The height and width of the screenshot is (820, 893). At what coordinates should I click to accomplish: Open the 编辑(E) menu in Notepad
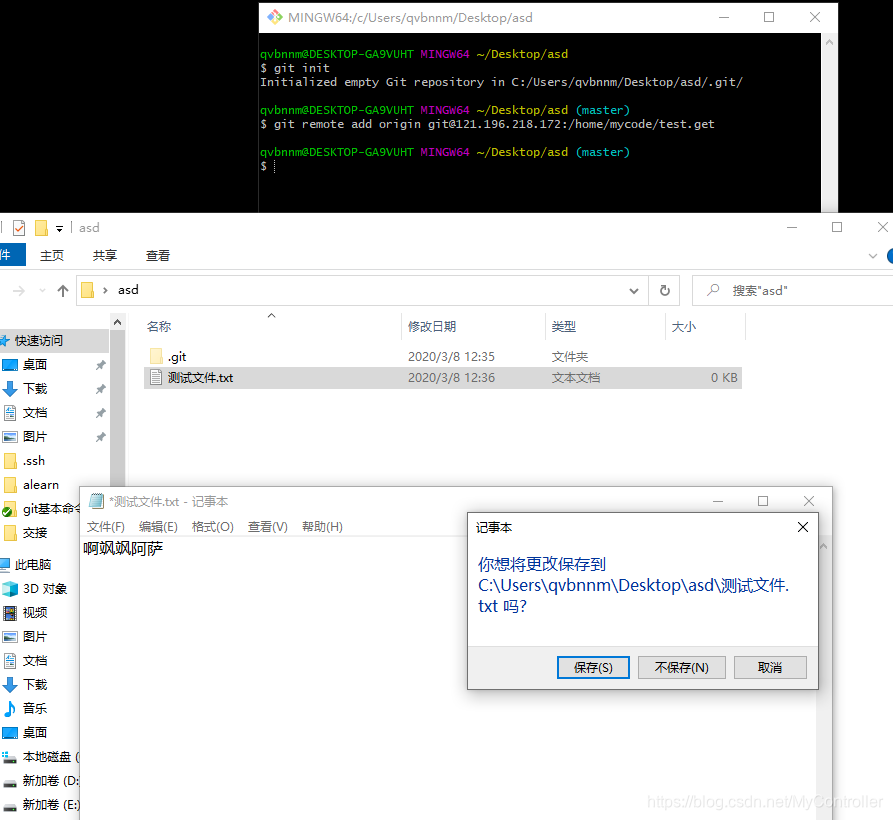pyautogui.click(x=158, y=527)
